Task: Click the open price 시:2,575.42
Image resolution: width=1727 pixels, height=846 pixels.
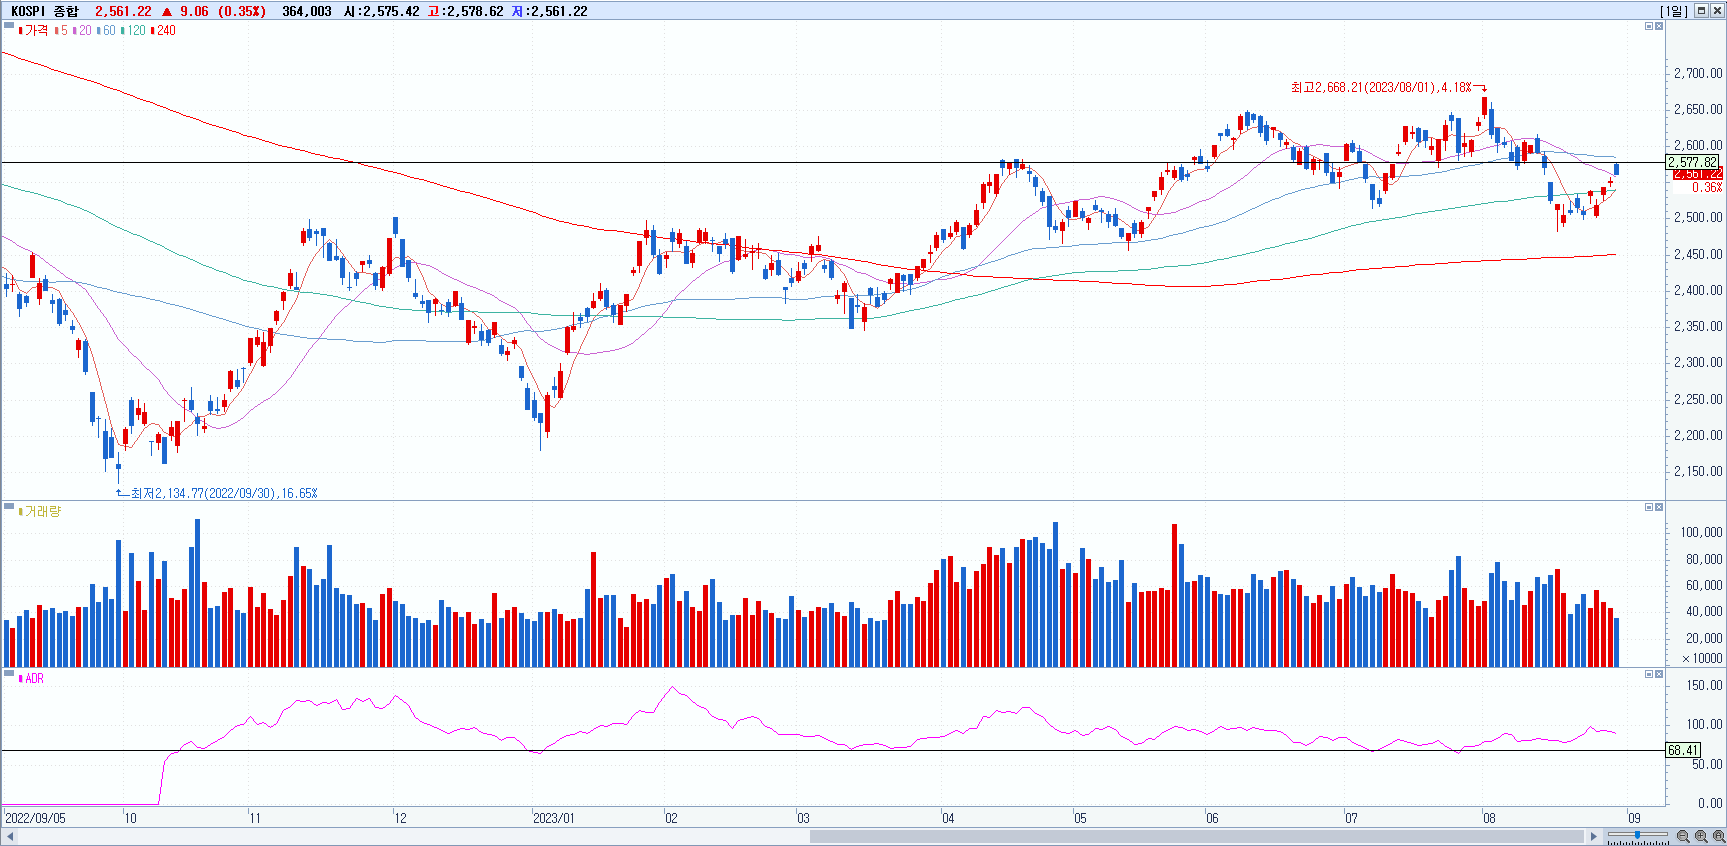Action: 381,11
